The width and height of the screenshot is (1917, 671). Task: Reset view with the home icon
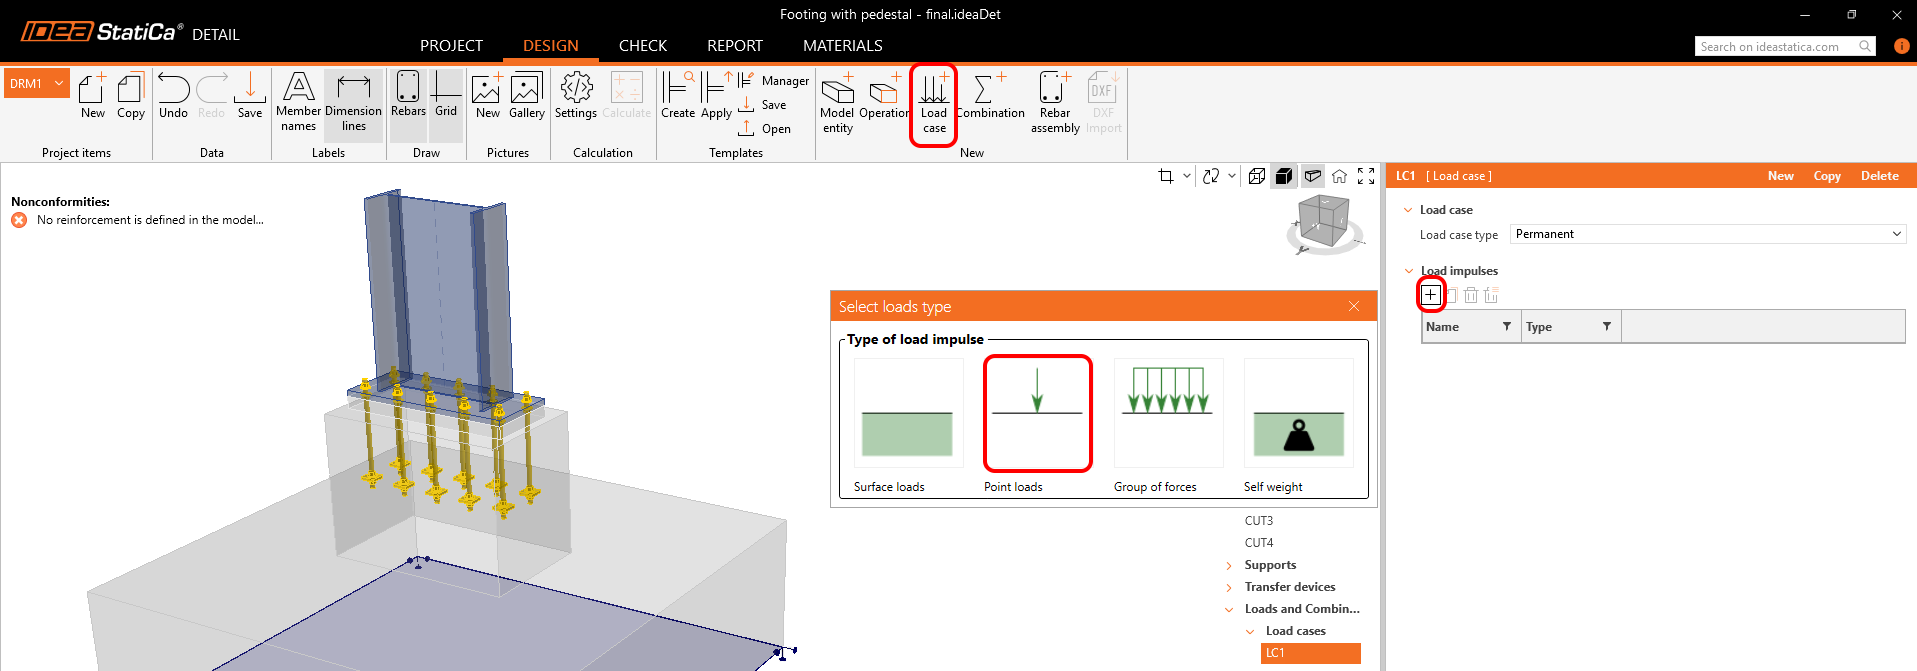click(1339, 176)
